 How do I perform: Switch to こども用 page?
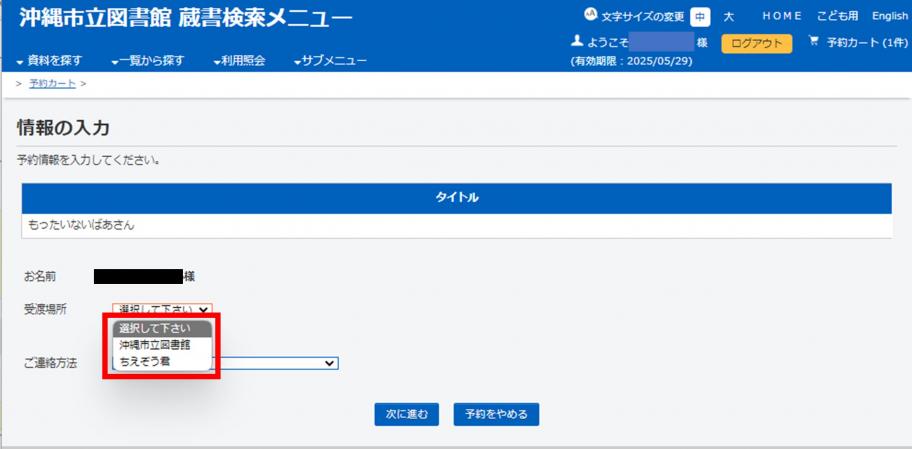(837, 16)
